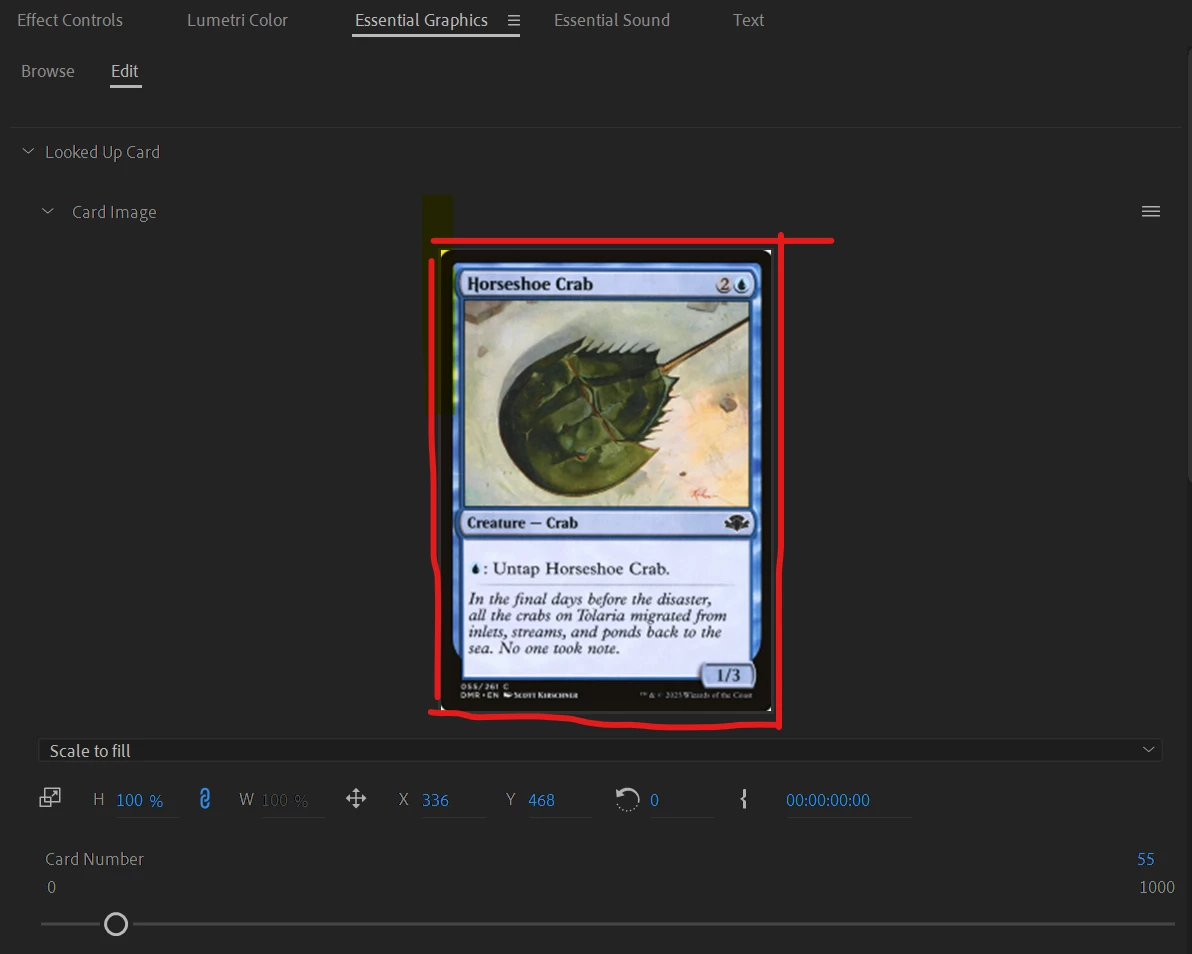1192x954 pixels.
Task: Click the rotation icon
Action: [x=627, y=799]
